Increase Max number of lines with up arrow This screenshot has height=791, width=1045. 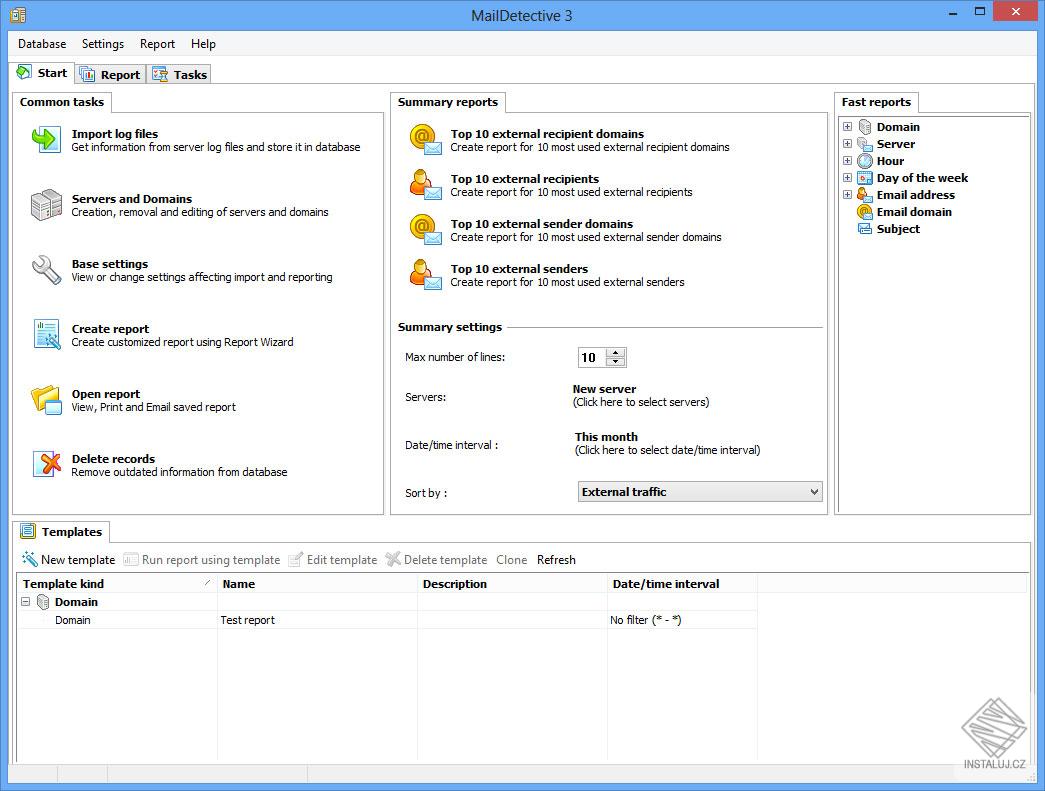[616, 353]
